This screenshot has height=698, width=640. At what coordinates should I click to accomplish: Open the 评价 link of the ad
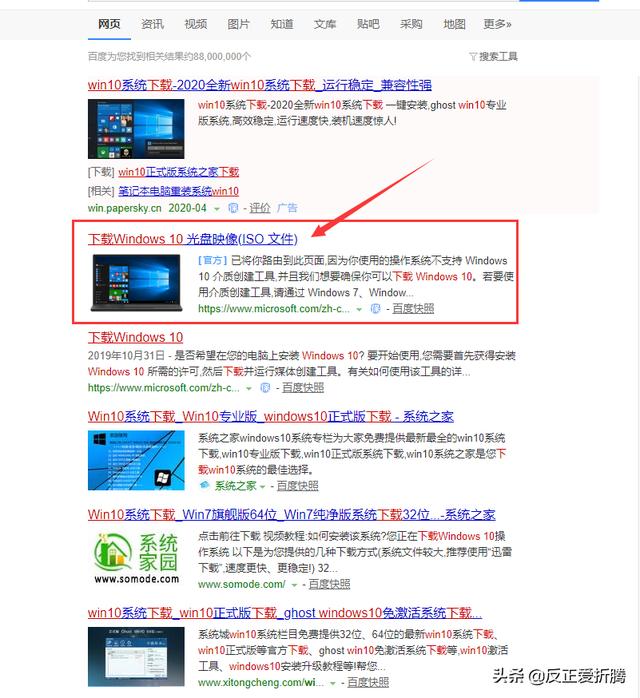tap(259, 208)
